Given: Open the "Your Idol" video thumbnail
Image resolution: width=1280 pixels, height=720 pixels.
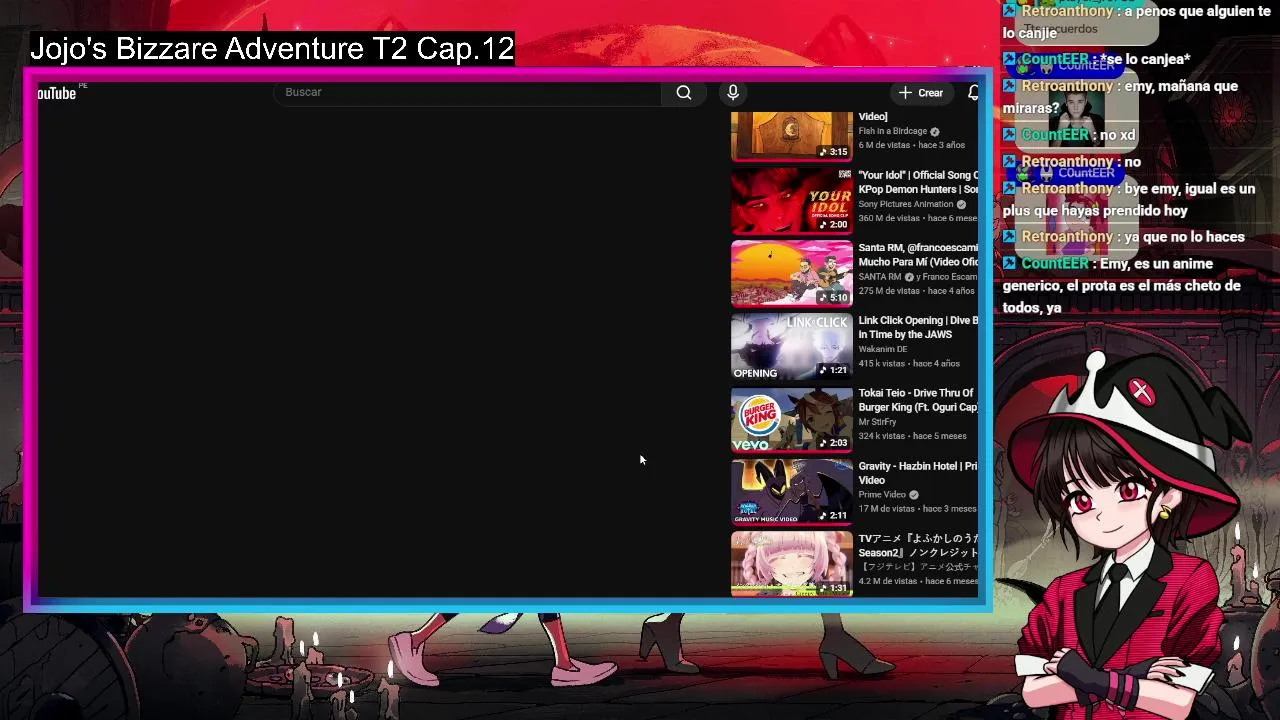Looking at the screenshot, I should click(x=791, y=200).
